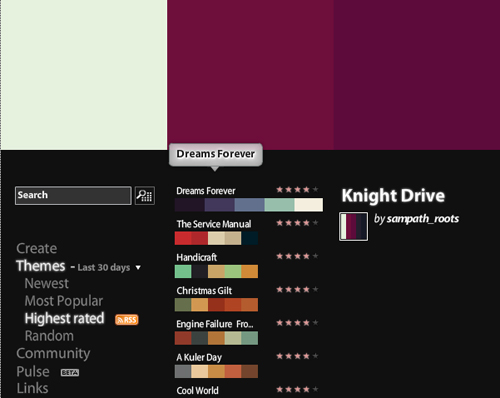Click The Service Manual star rating
Viewport: 500px width, 398px height.
[297, 223]
